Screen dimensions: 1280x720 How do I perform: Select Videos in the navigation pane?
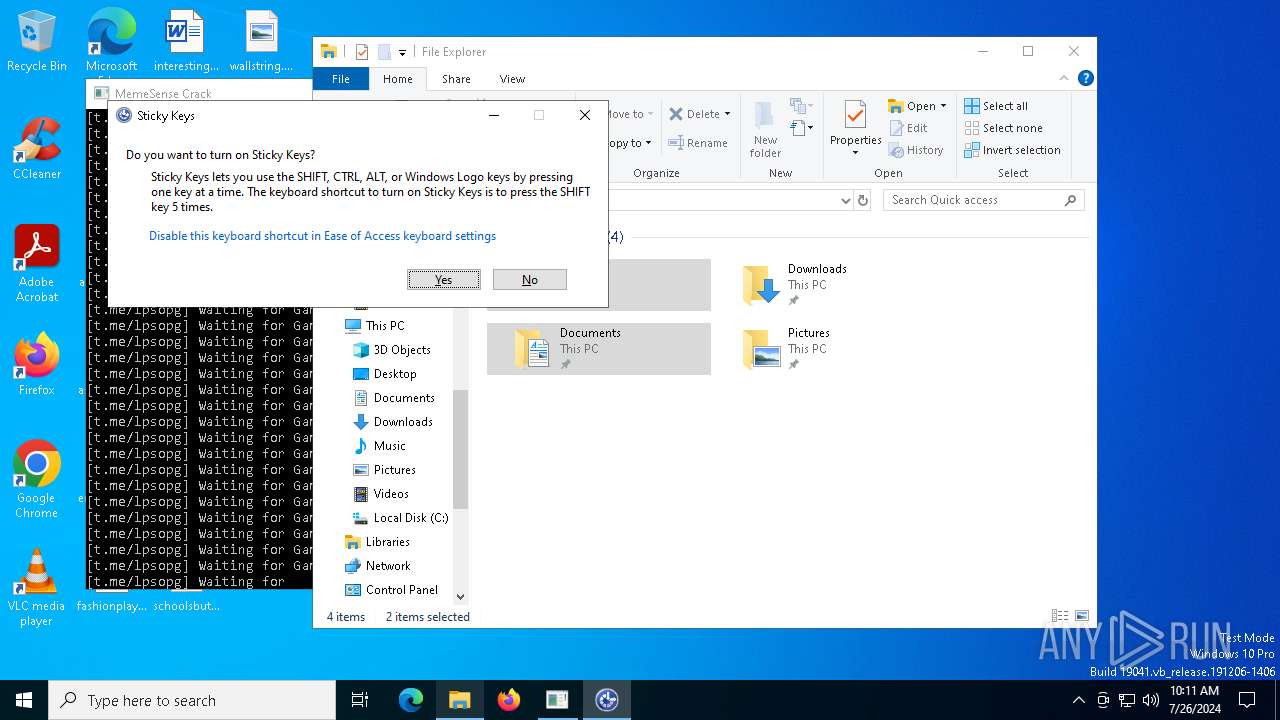(x=391, y=494)
